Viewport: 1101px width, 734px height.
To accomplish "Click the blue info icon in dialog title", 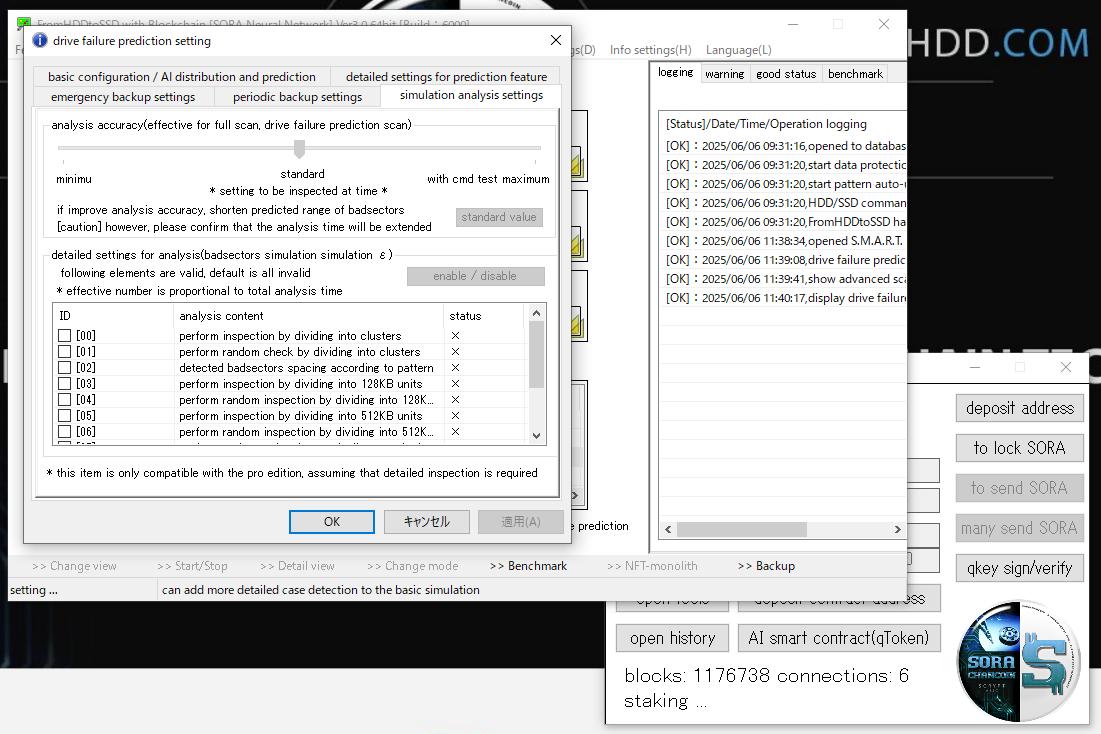I will coord(40,41).
